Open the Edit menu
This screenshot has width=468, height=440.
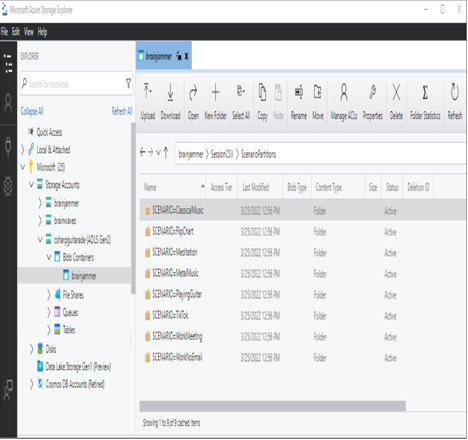tap(16, 32)
